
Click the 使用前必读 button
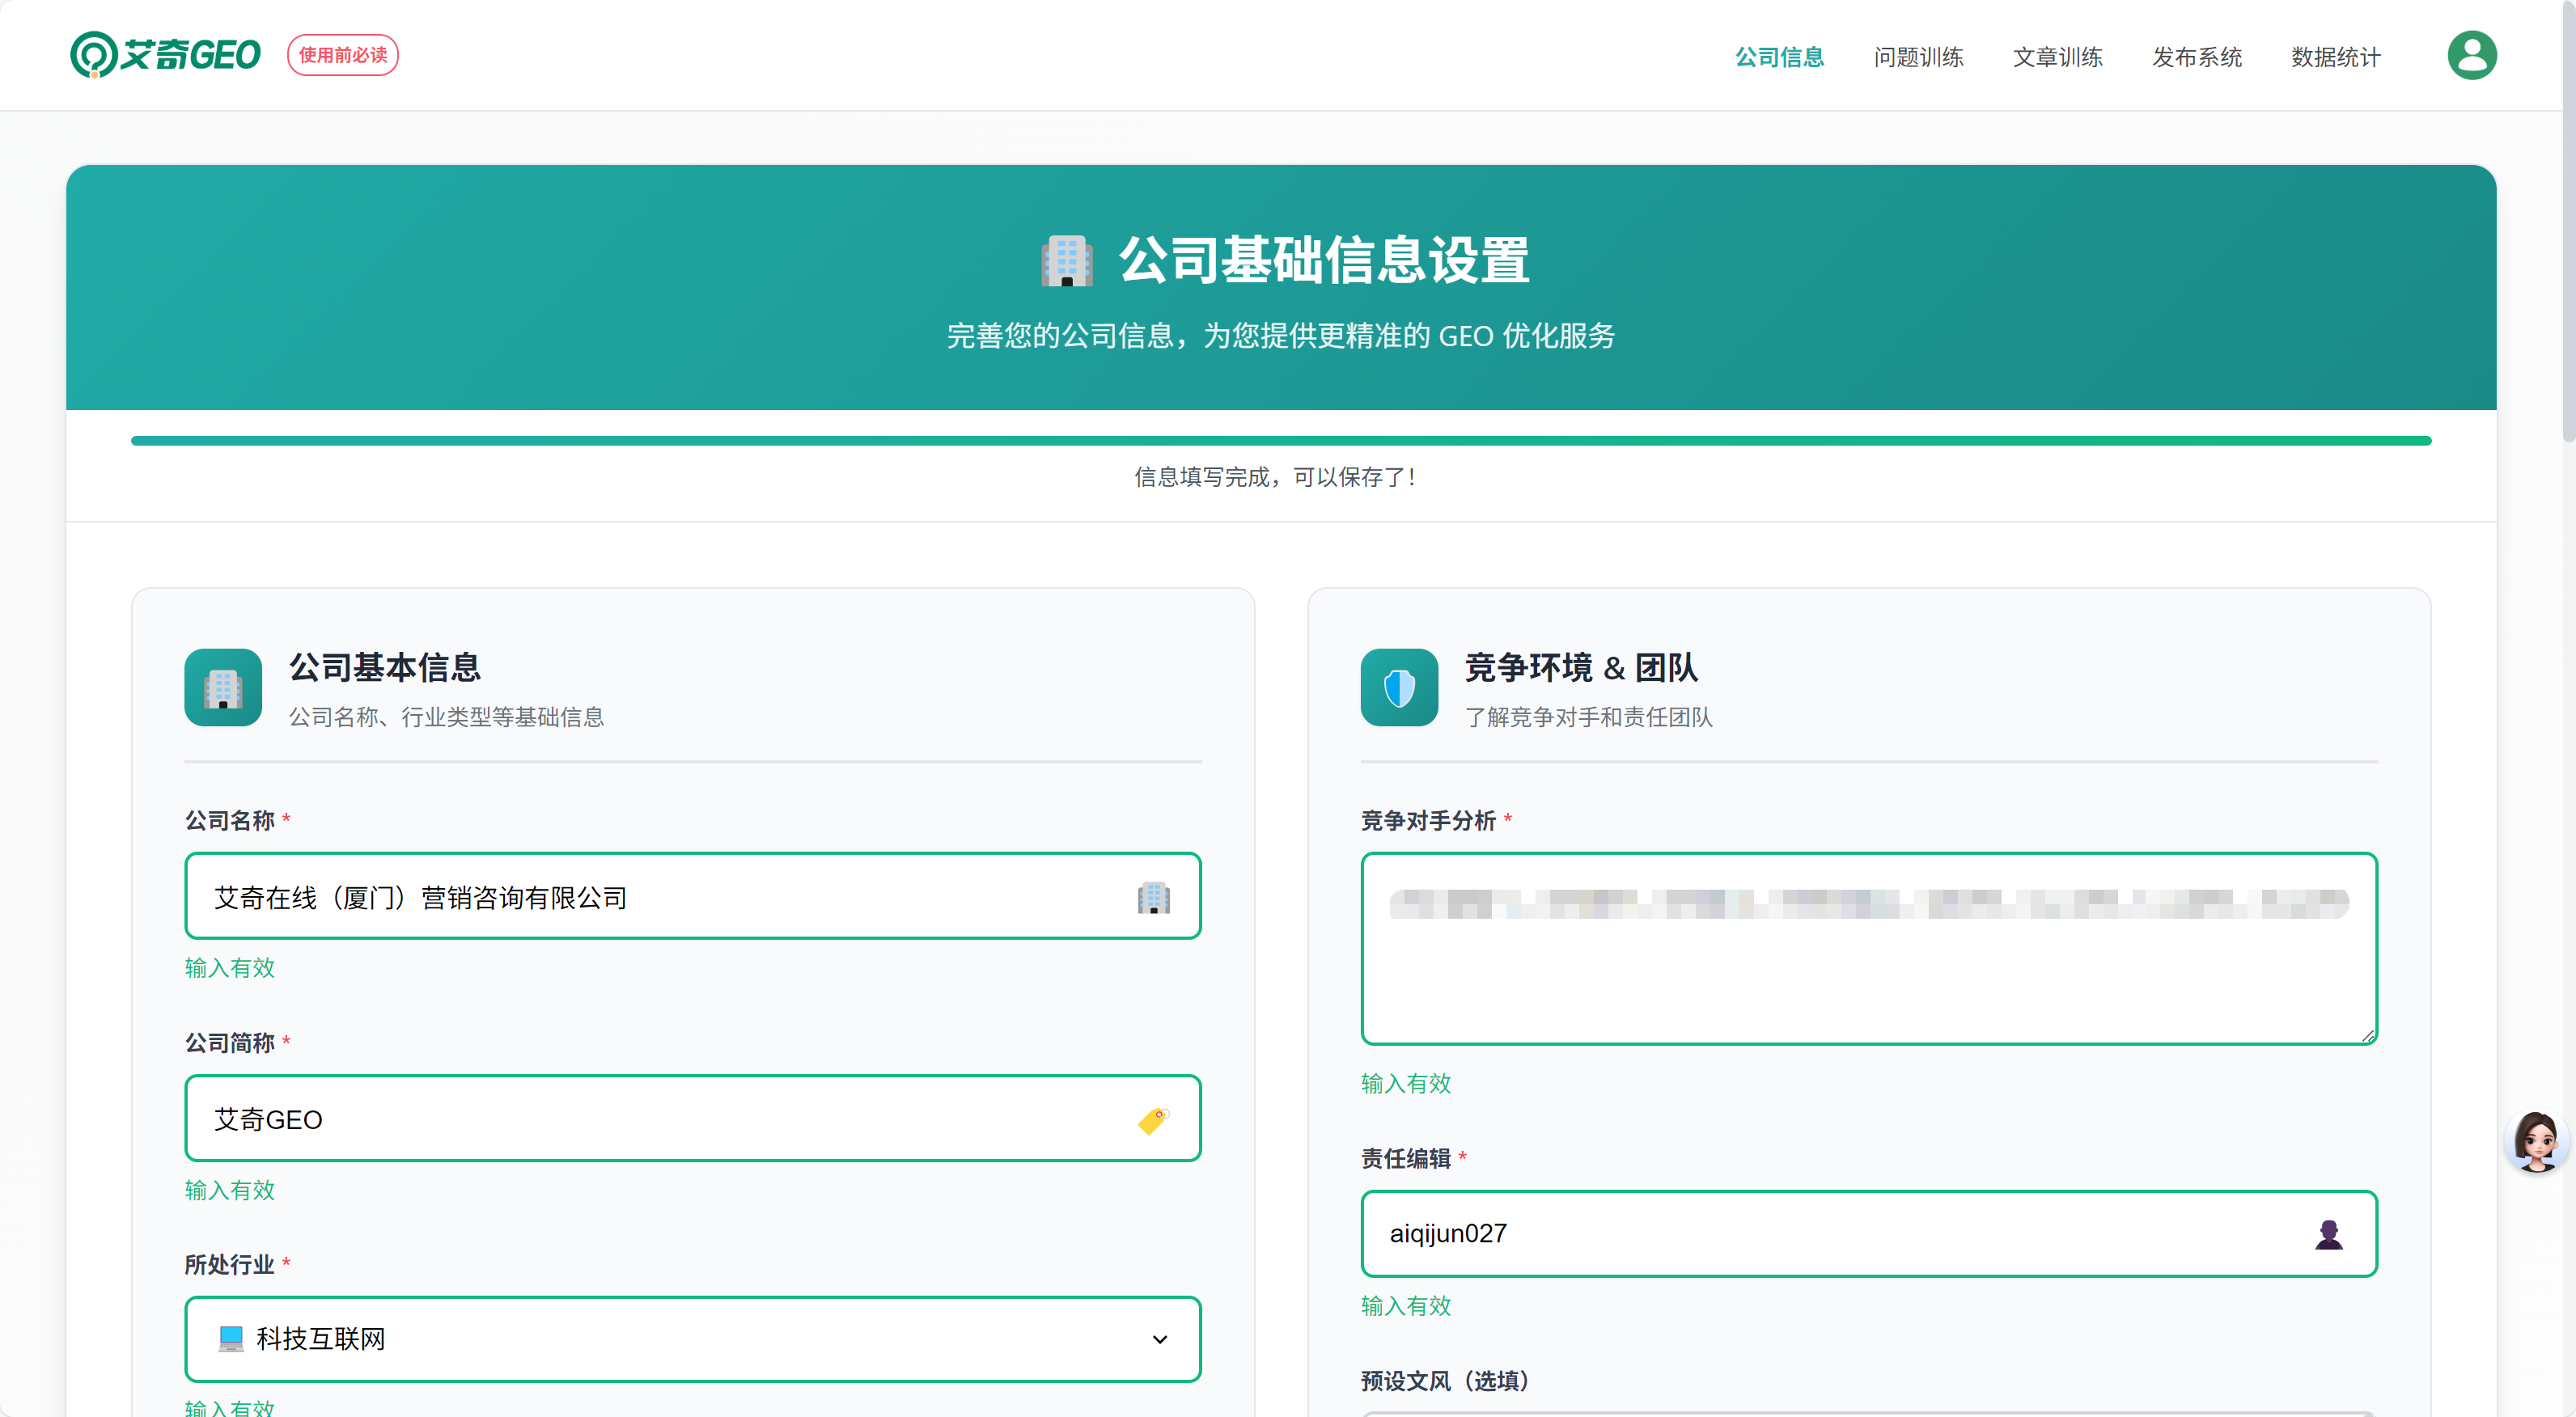tap(343, 55)
